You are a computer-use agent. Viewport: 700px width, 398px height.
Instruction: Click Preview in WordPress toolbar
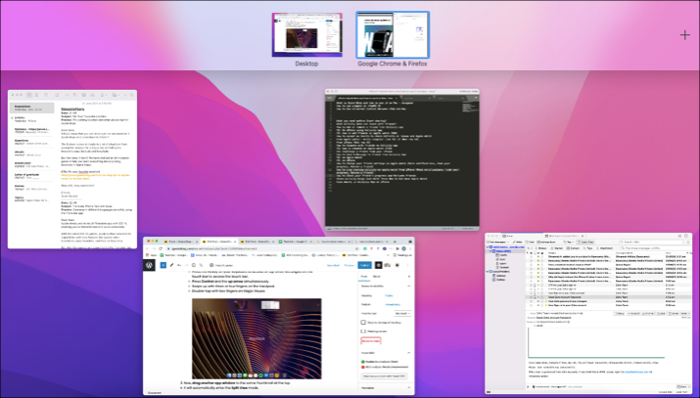349,265
